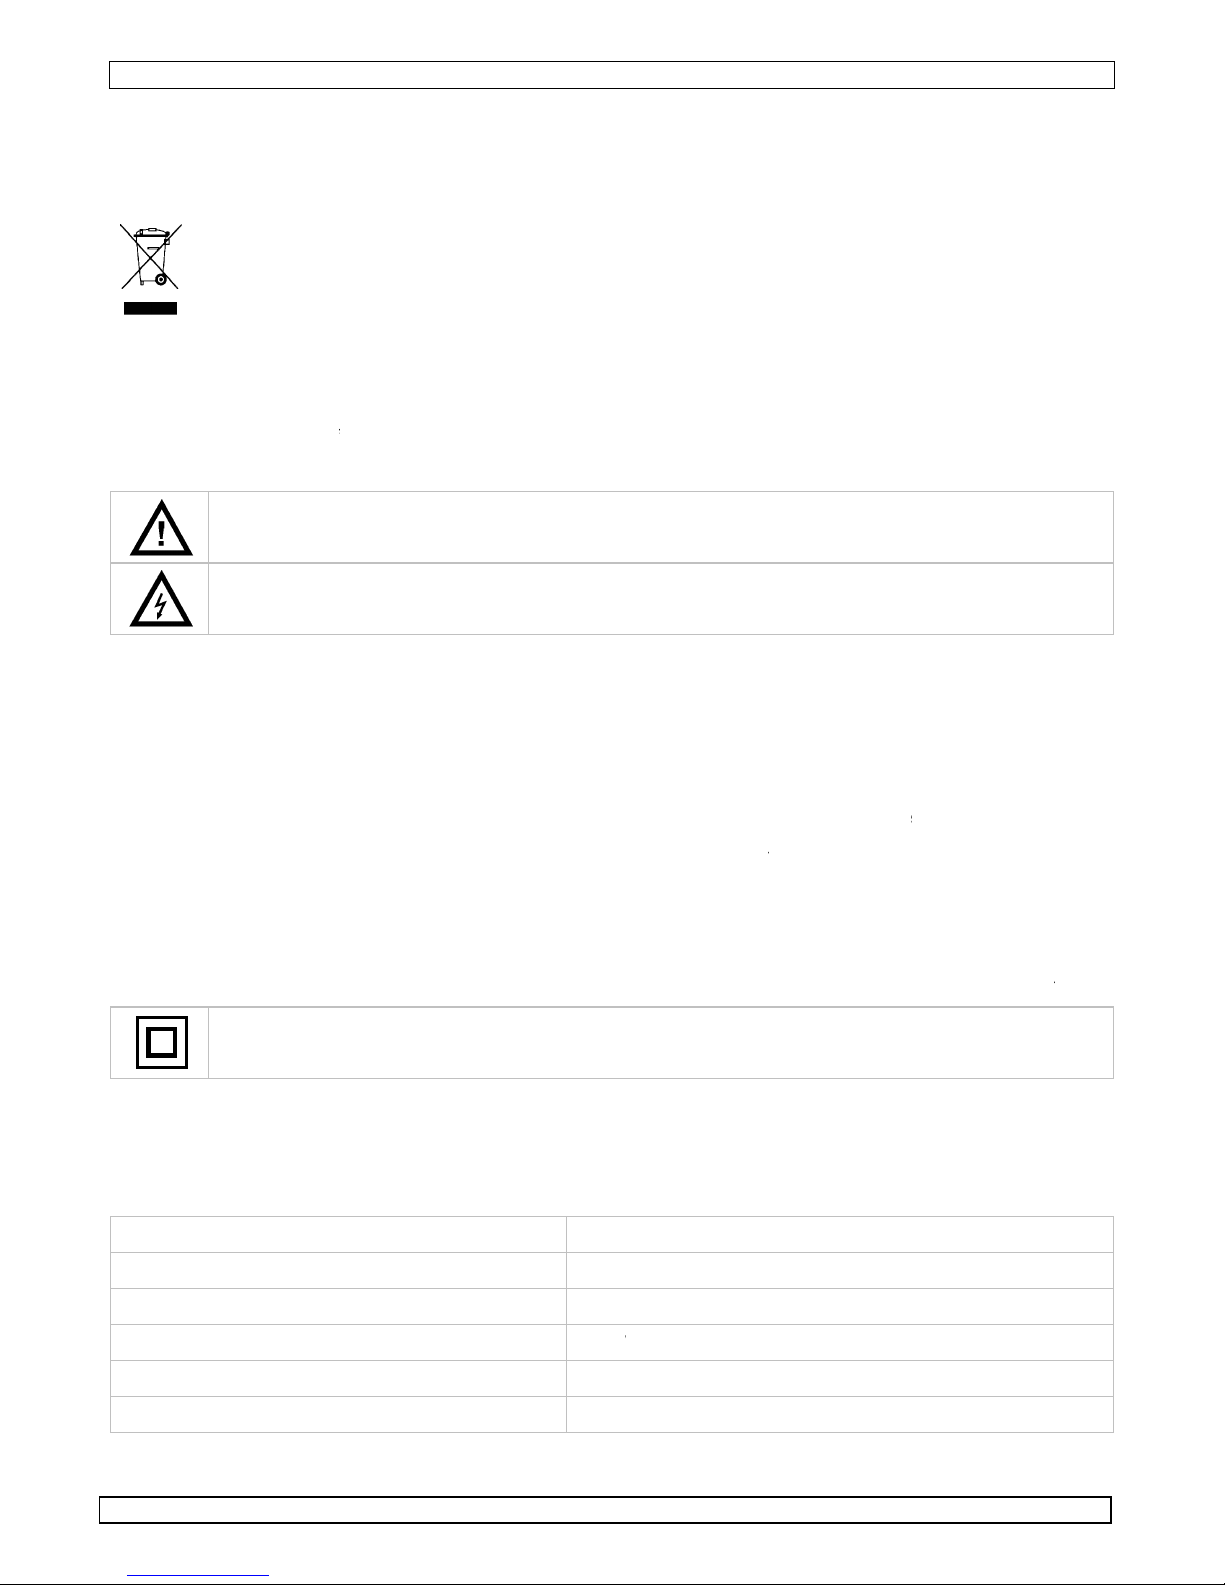Image resolution: width=1225 pixels, height=1585 pixels.
Task: Click the thick-bordered footer box near page bottom
Action: [606, 1510]
